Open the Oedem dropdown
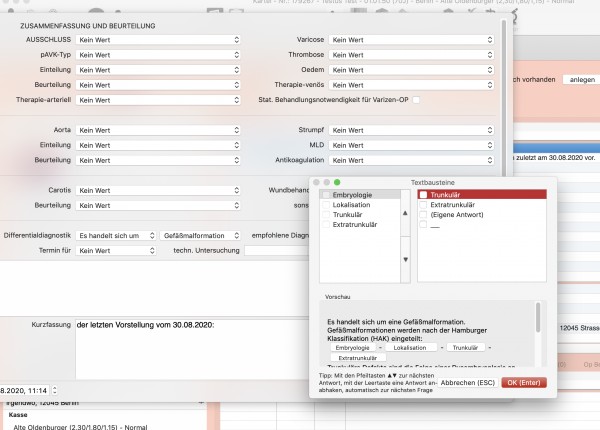This screenshot has height=430, width=600. tap(411, 70)
